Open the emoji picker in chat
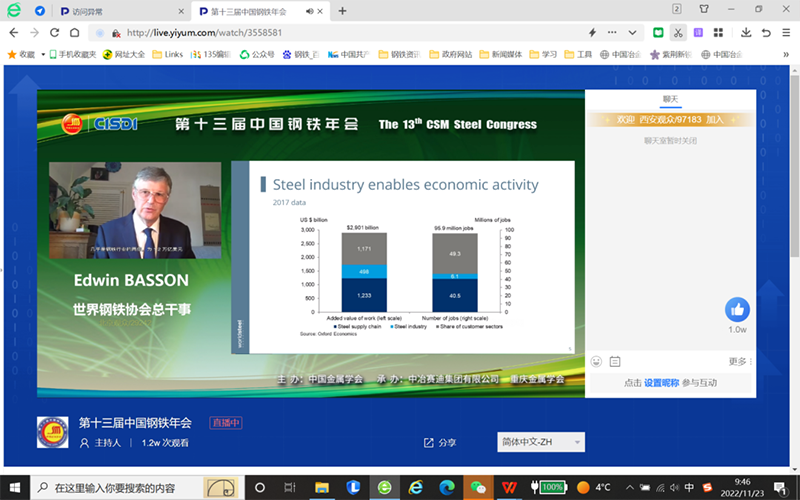The image size is (800, 500). (596, 361)
